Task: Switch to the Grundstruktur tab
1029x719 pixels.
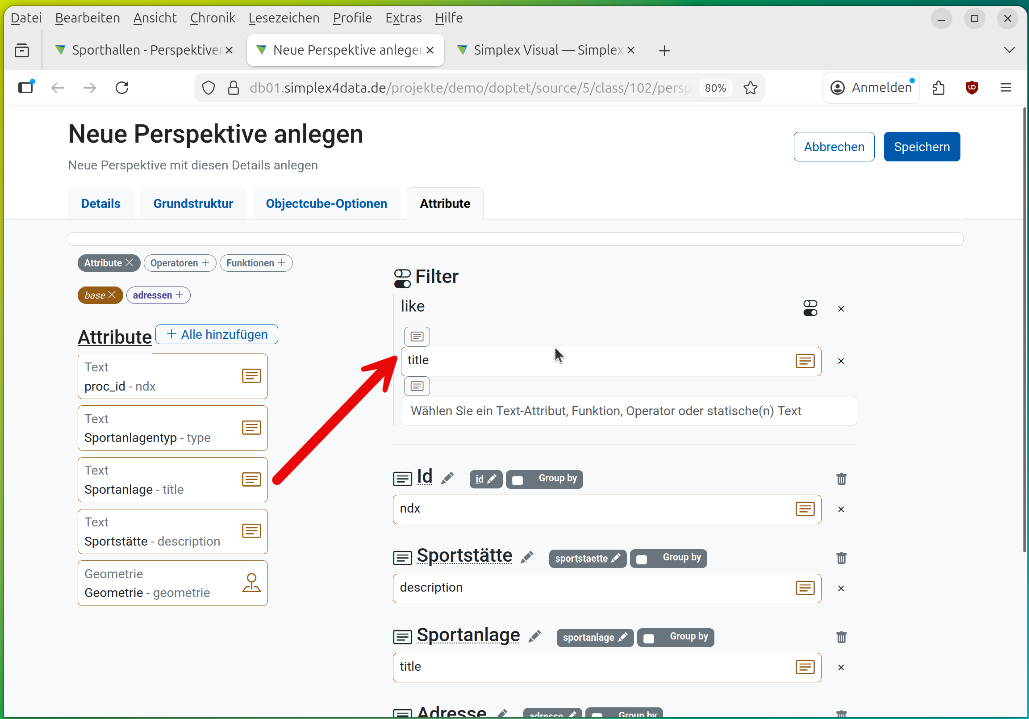Action: point(193,204)
